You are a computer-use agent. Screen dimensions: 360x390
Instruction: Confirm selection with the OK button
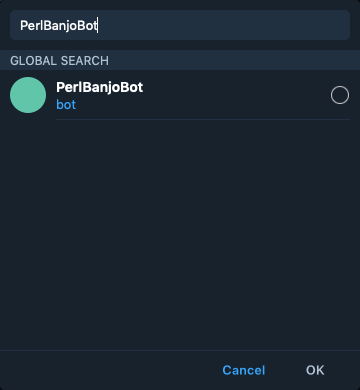pos(315,370)
